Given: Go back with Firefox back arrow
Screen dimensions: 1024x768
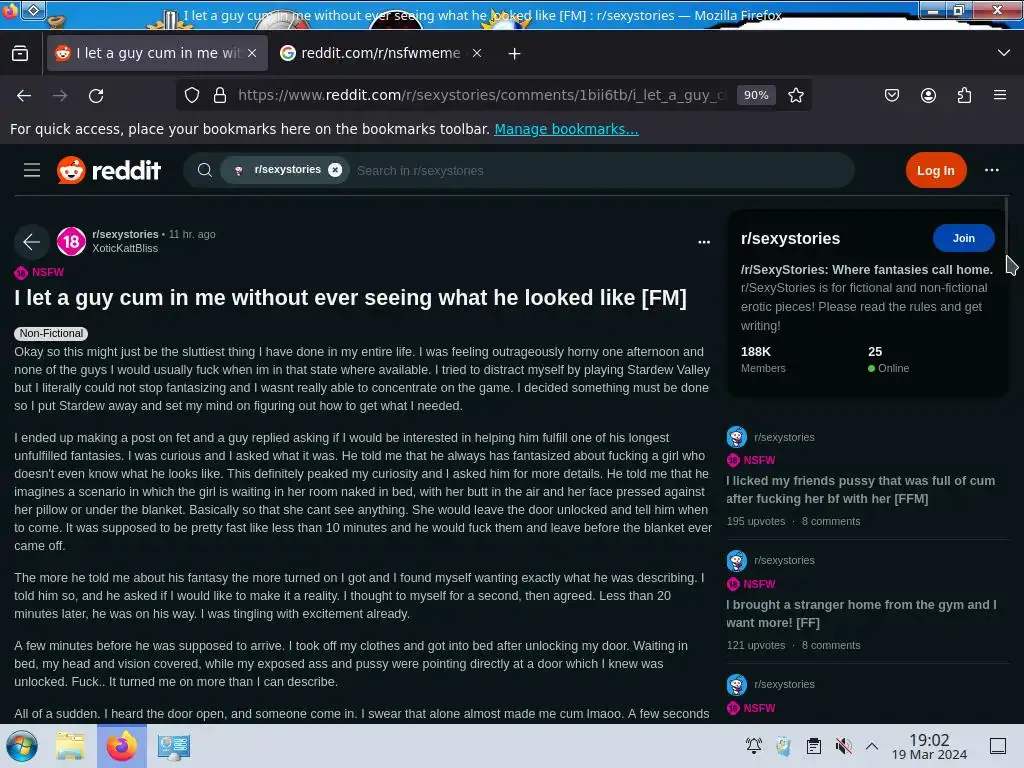Looking at the screenshot, I should pos(24,95).
